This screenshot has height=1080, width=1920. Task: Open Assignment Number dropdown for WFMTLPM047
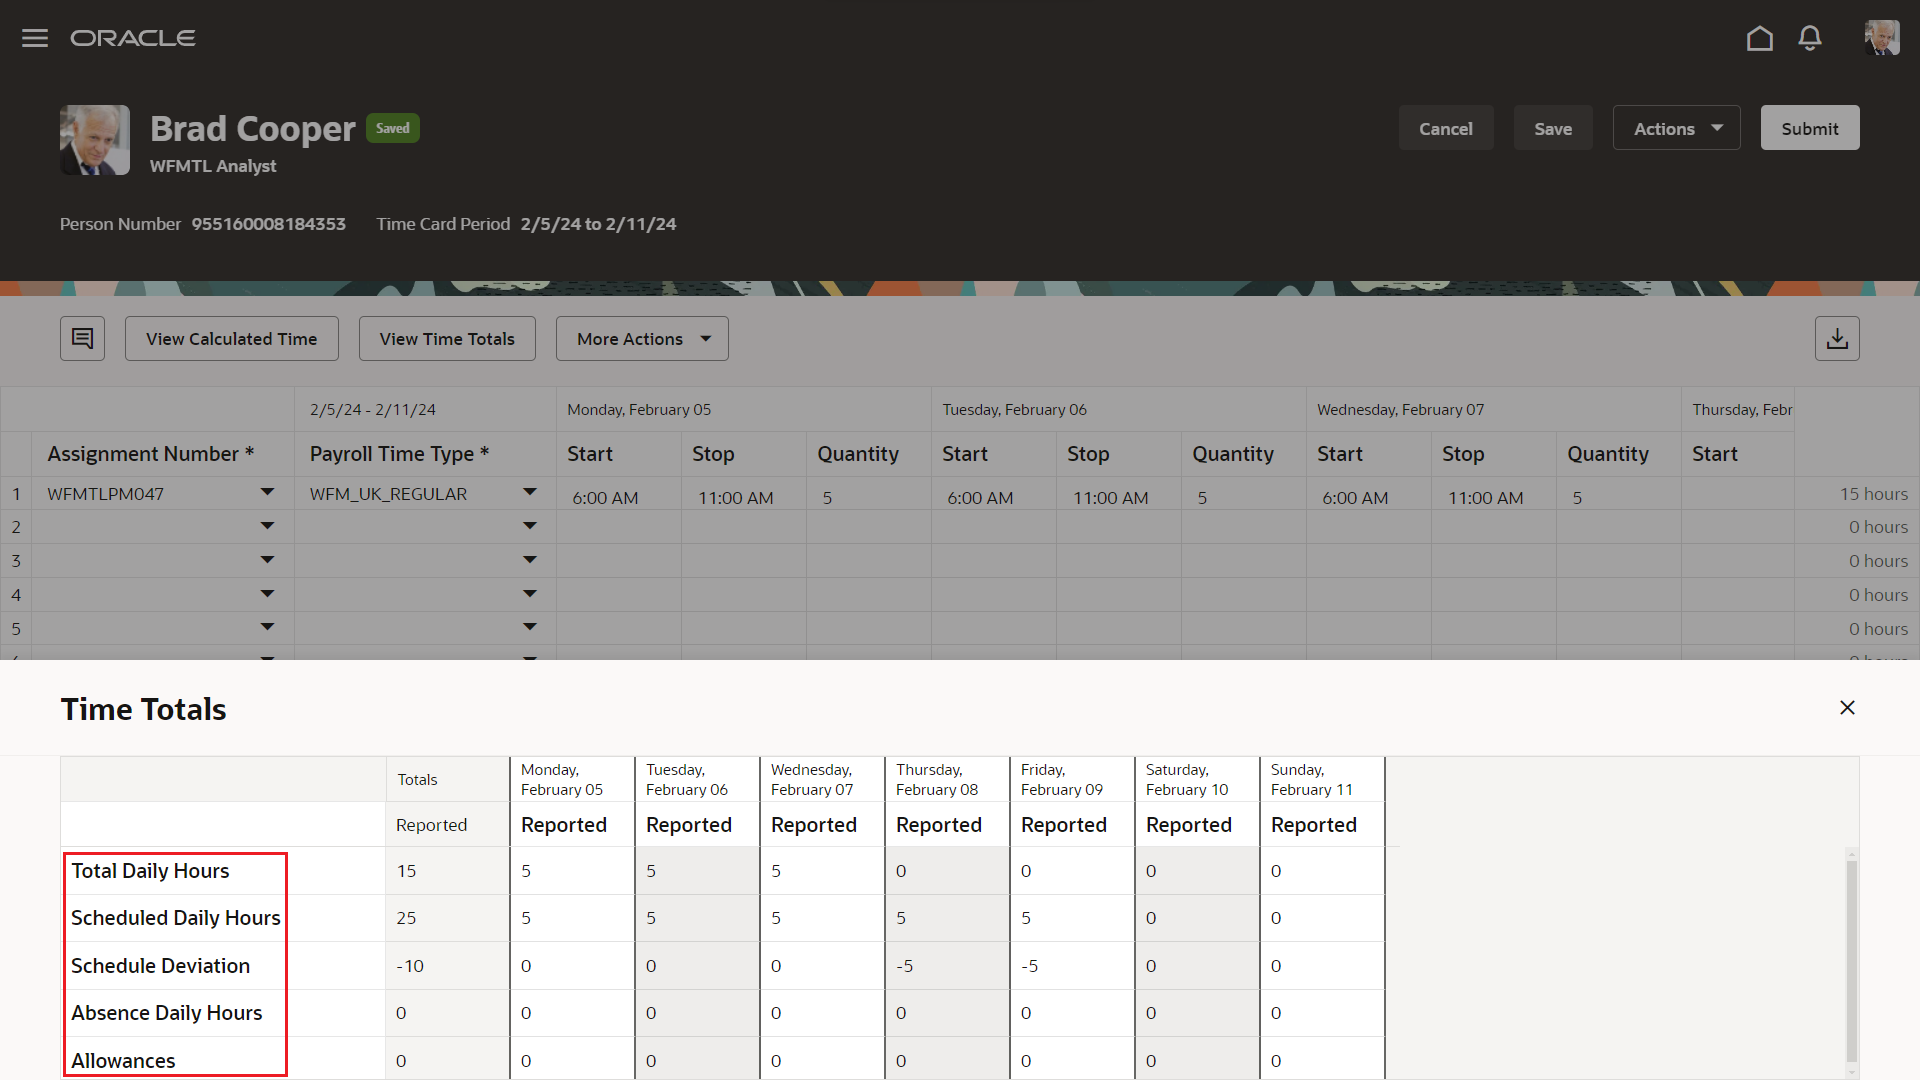click(267, 492)
